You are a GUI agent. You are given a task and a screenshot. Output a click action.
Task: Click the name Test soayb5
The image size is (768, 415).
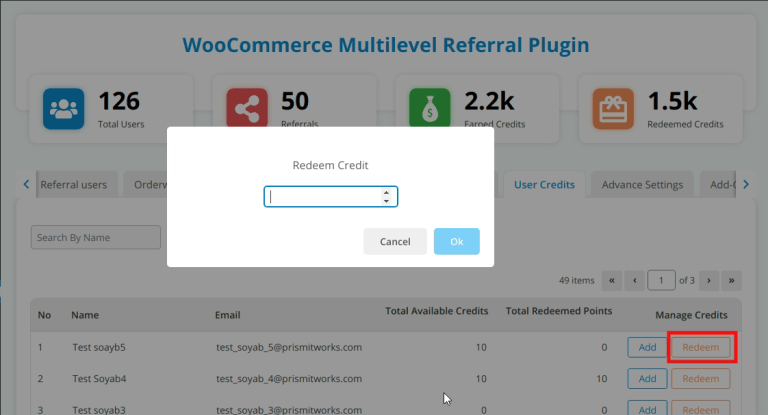[99, 347]
